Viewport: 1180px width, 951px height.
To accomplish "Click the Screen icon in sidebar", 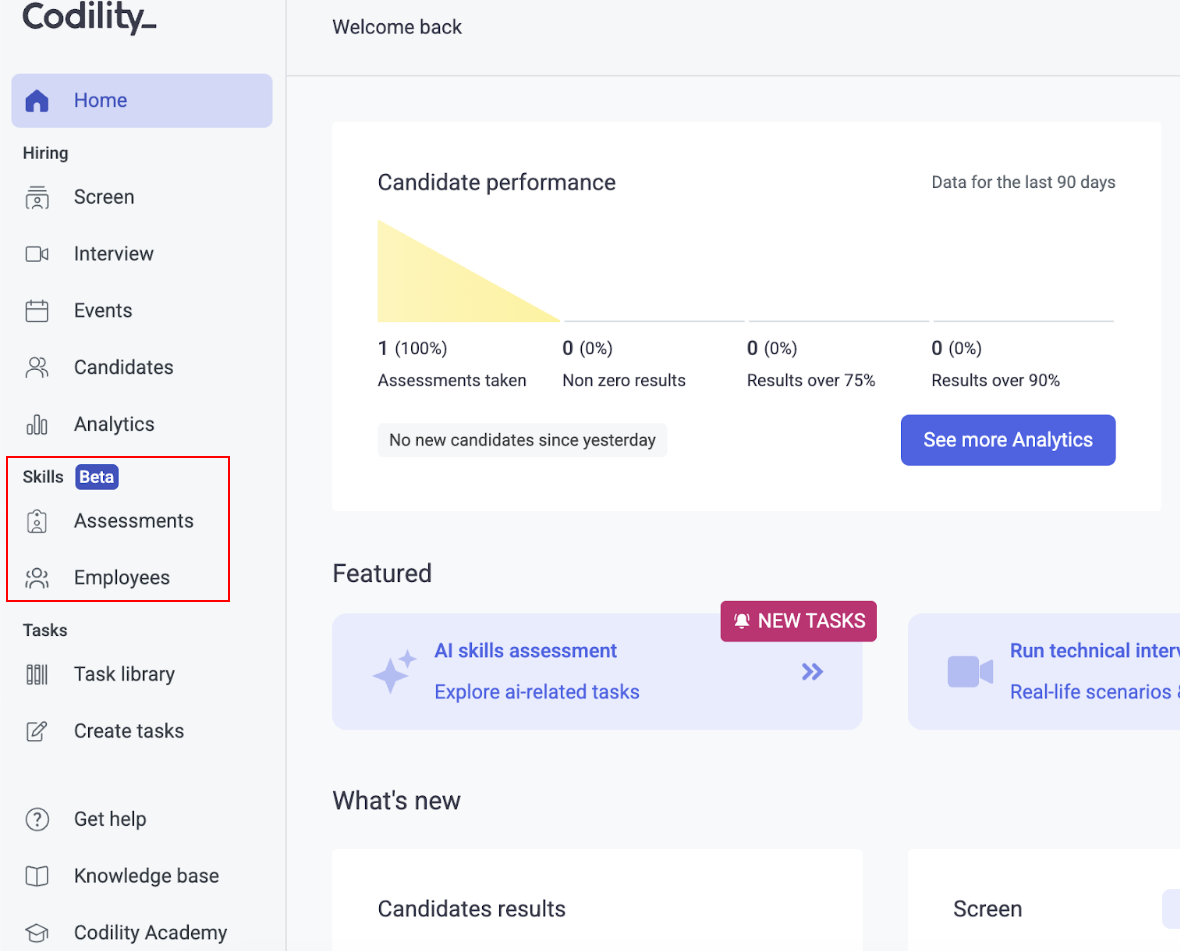I will (37, 198).
